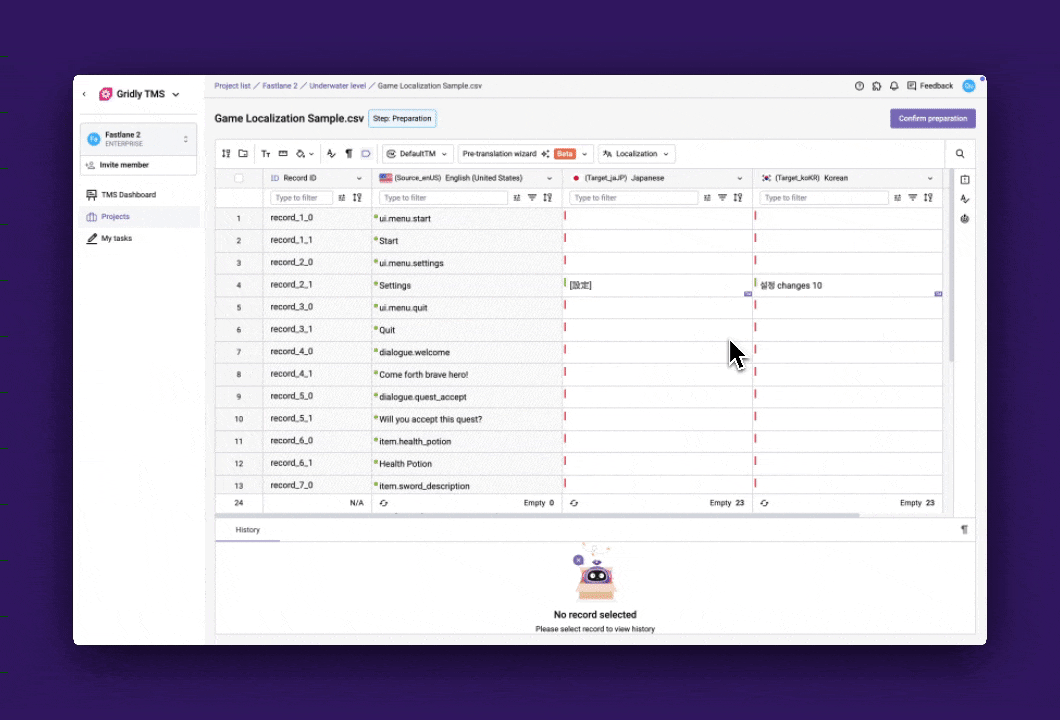Expand the Korean column header chevron

[930, 178]
